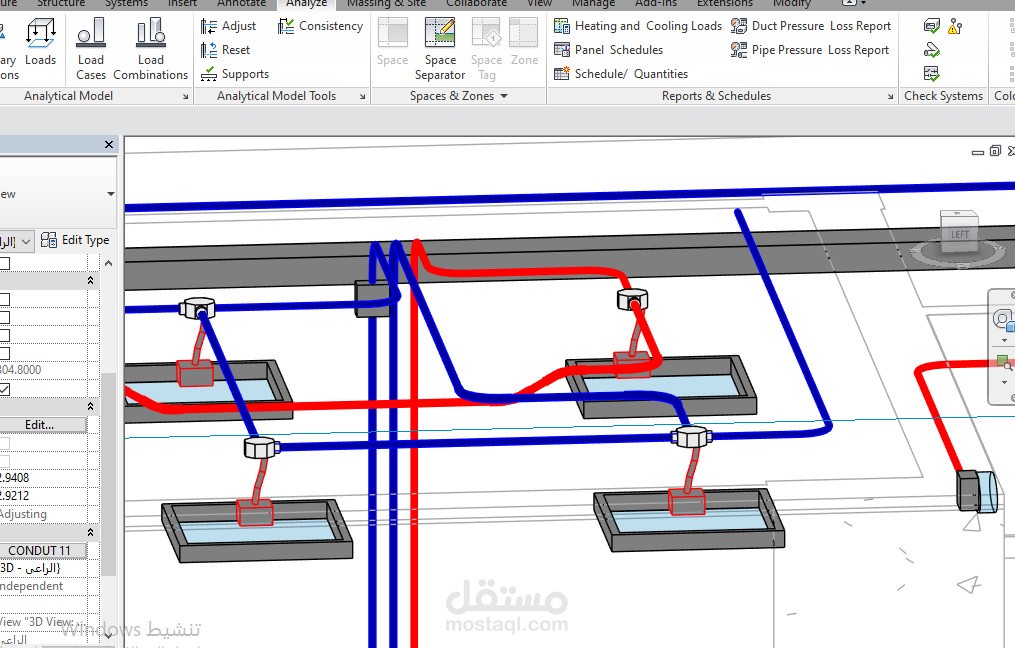Click the Reset analytical model tool
The height and width of the screenshot is (648, 1015).
[x=225, y=50]
